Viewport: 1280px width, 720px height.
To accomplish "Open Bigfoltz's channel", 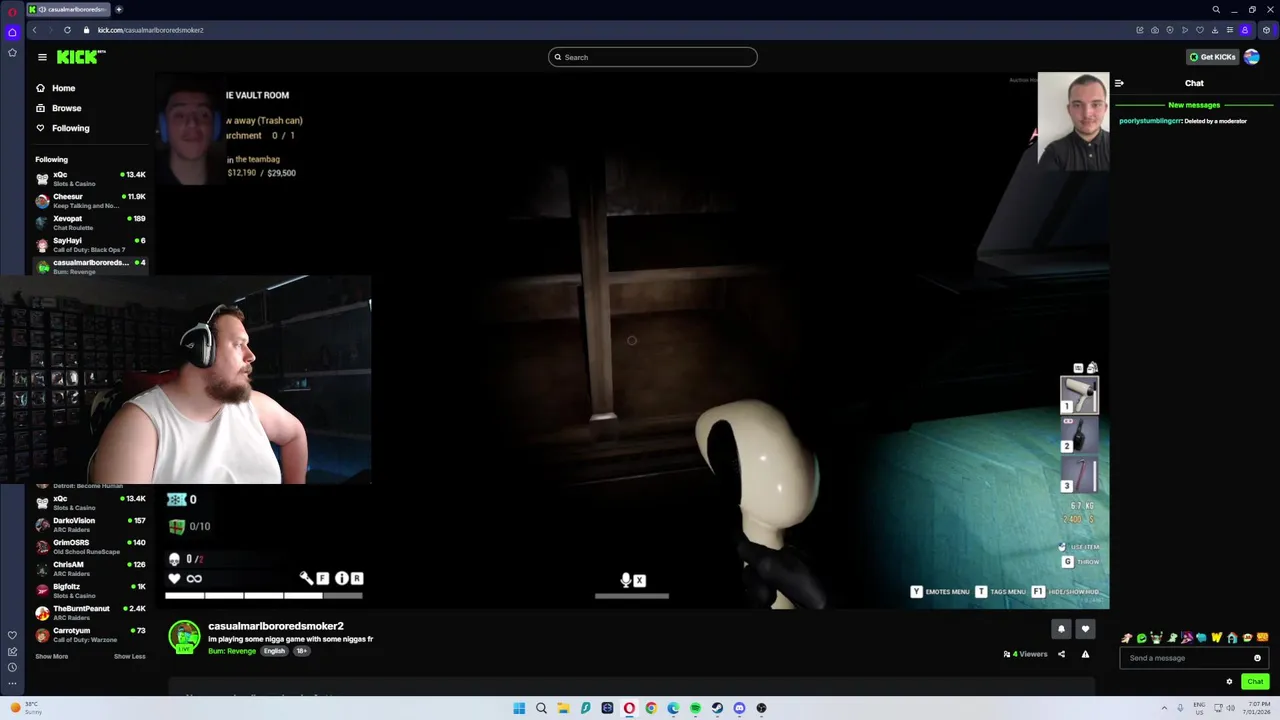I will click(90, 590).
